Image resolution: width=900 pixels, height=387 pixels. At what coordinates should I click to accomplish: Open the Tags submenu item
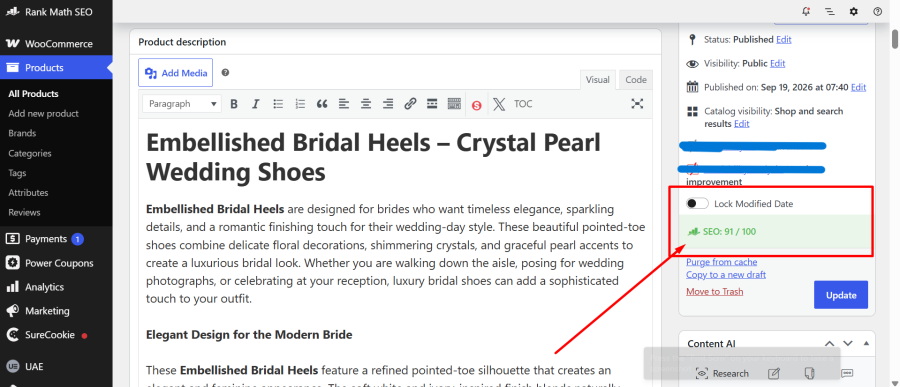coord(17,173)
